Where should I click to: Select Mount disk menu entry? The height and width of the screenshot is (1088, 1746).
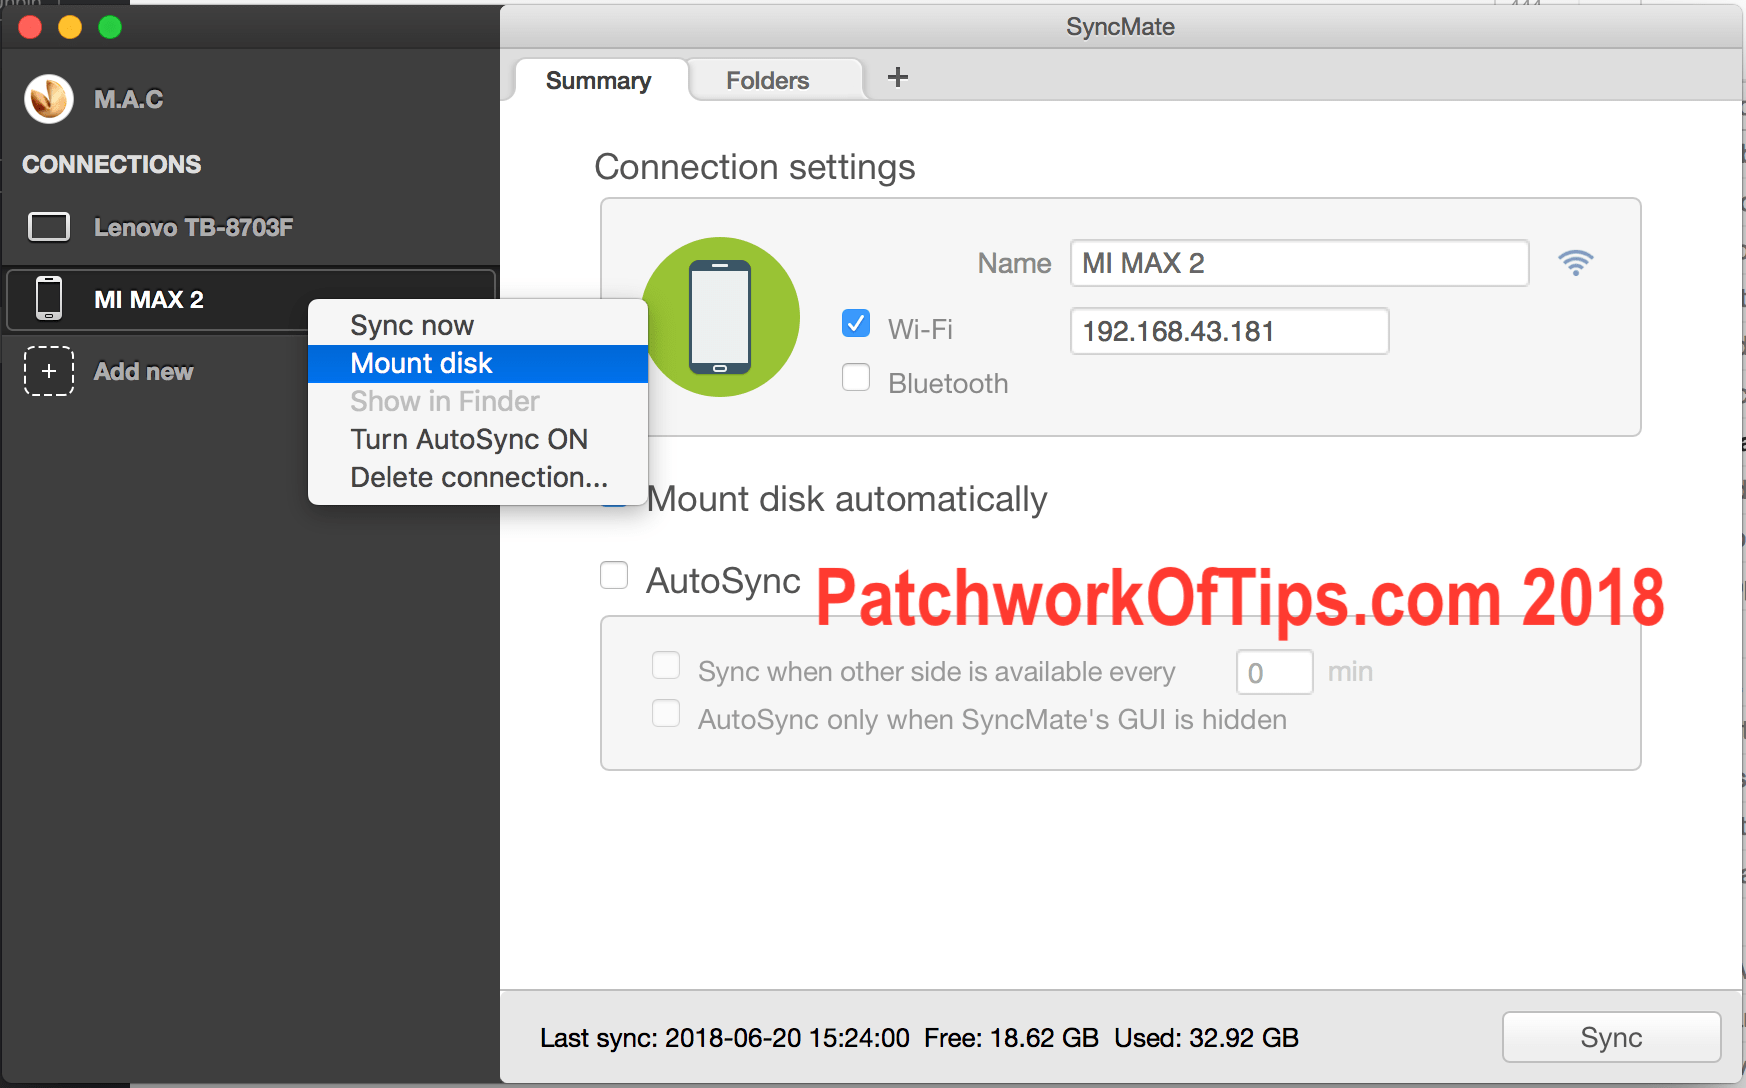coord(478,363)
